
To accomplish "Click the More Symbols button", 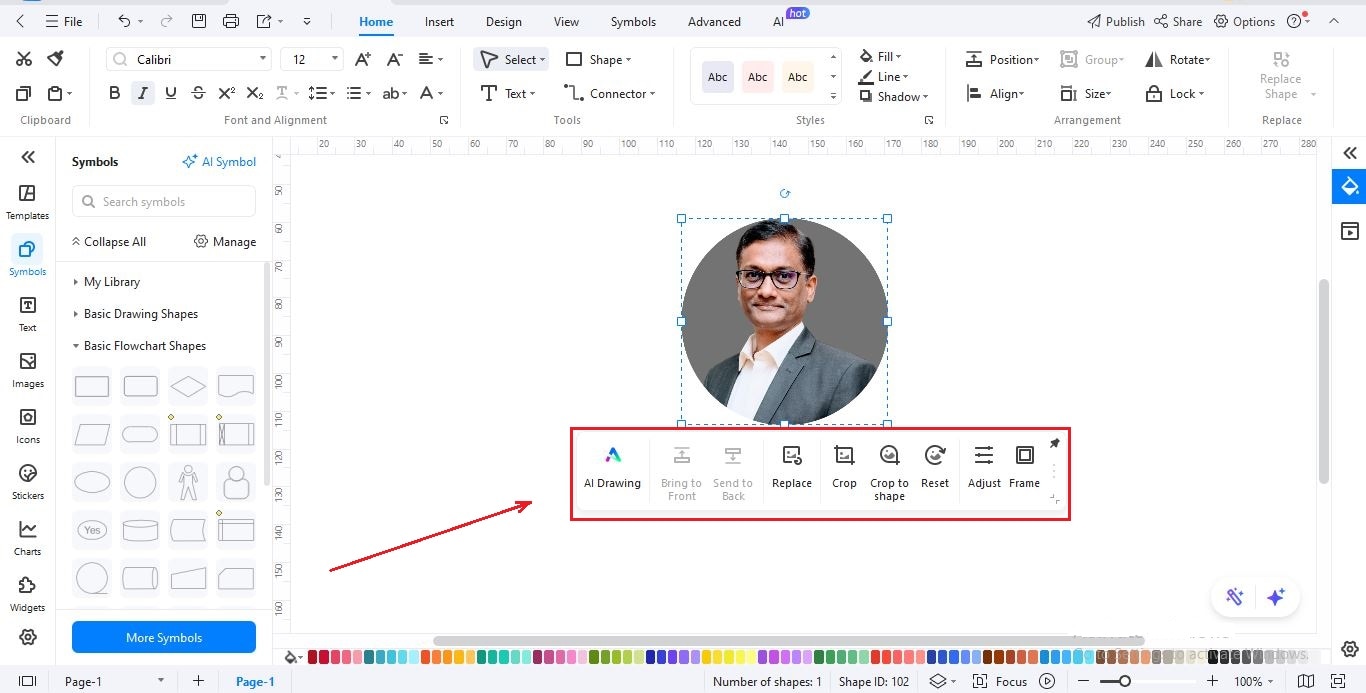I will click(x=163, y=637).
